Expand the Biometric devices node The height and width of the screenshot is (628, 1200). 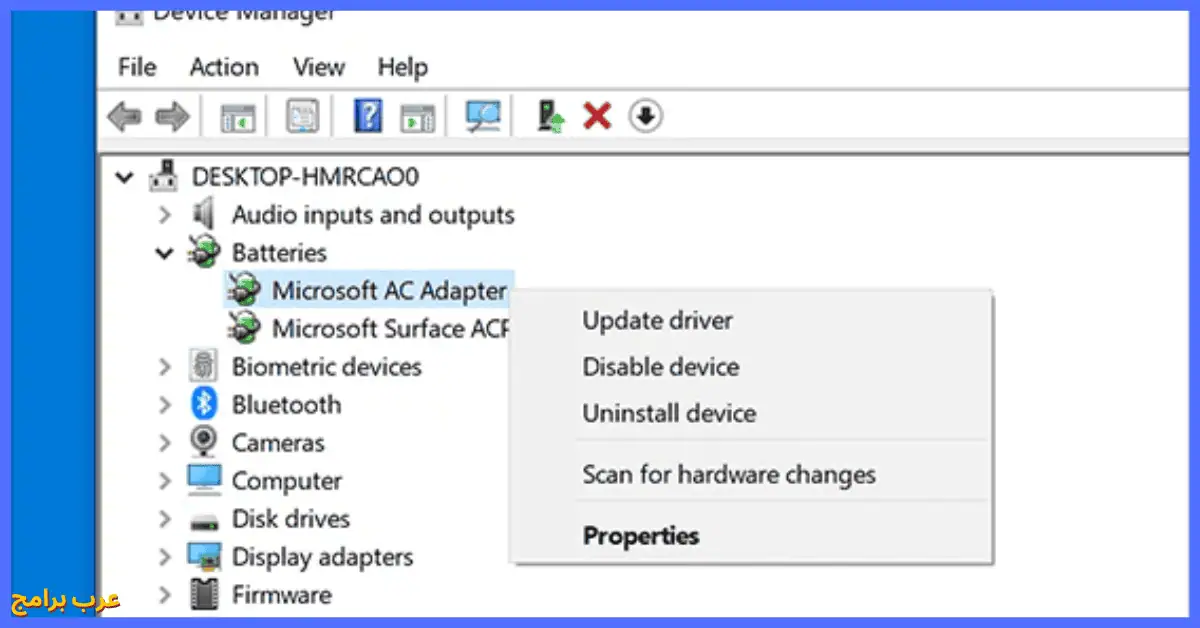(165, 367)
